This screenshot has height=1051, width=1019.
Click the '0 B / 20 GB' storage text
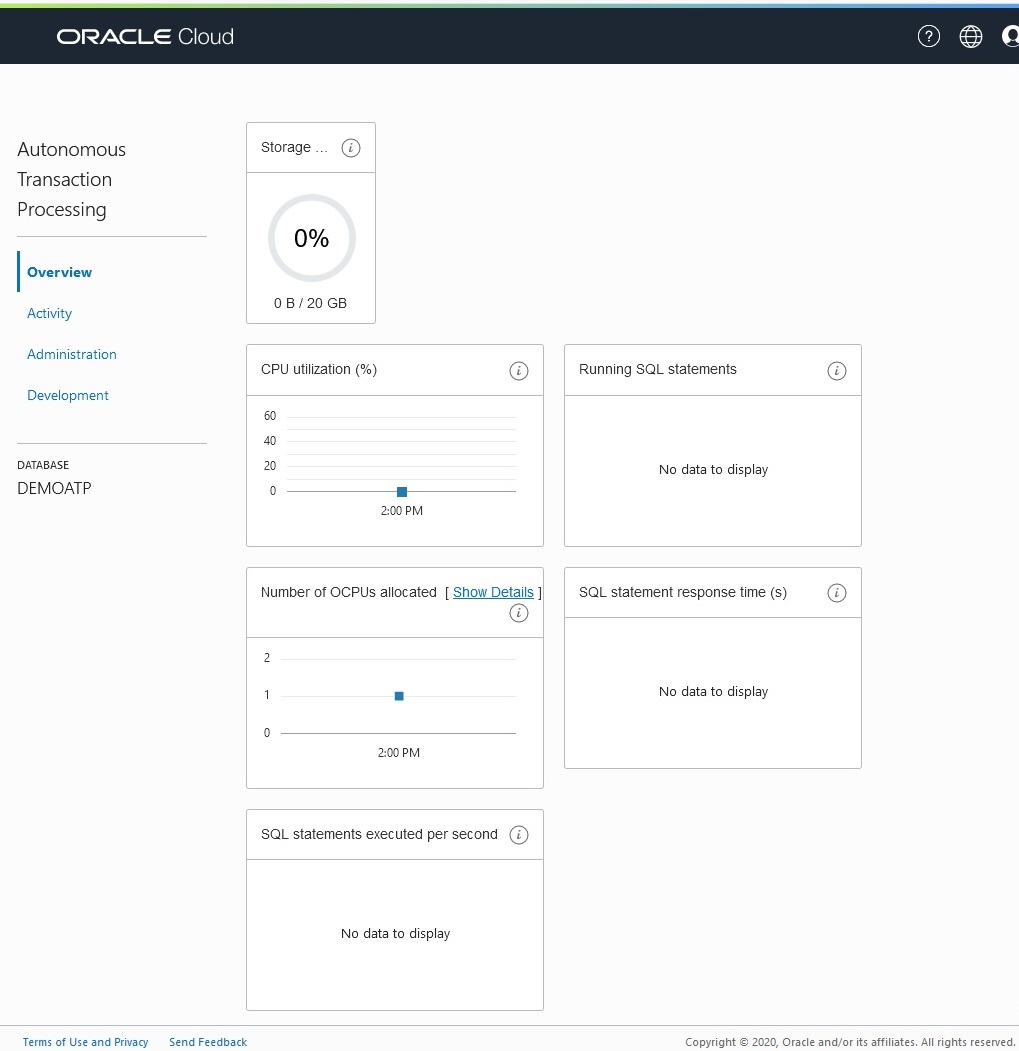click(310, 303)
